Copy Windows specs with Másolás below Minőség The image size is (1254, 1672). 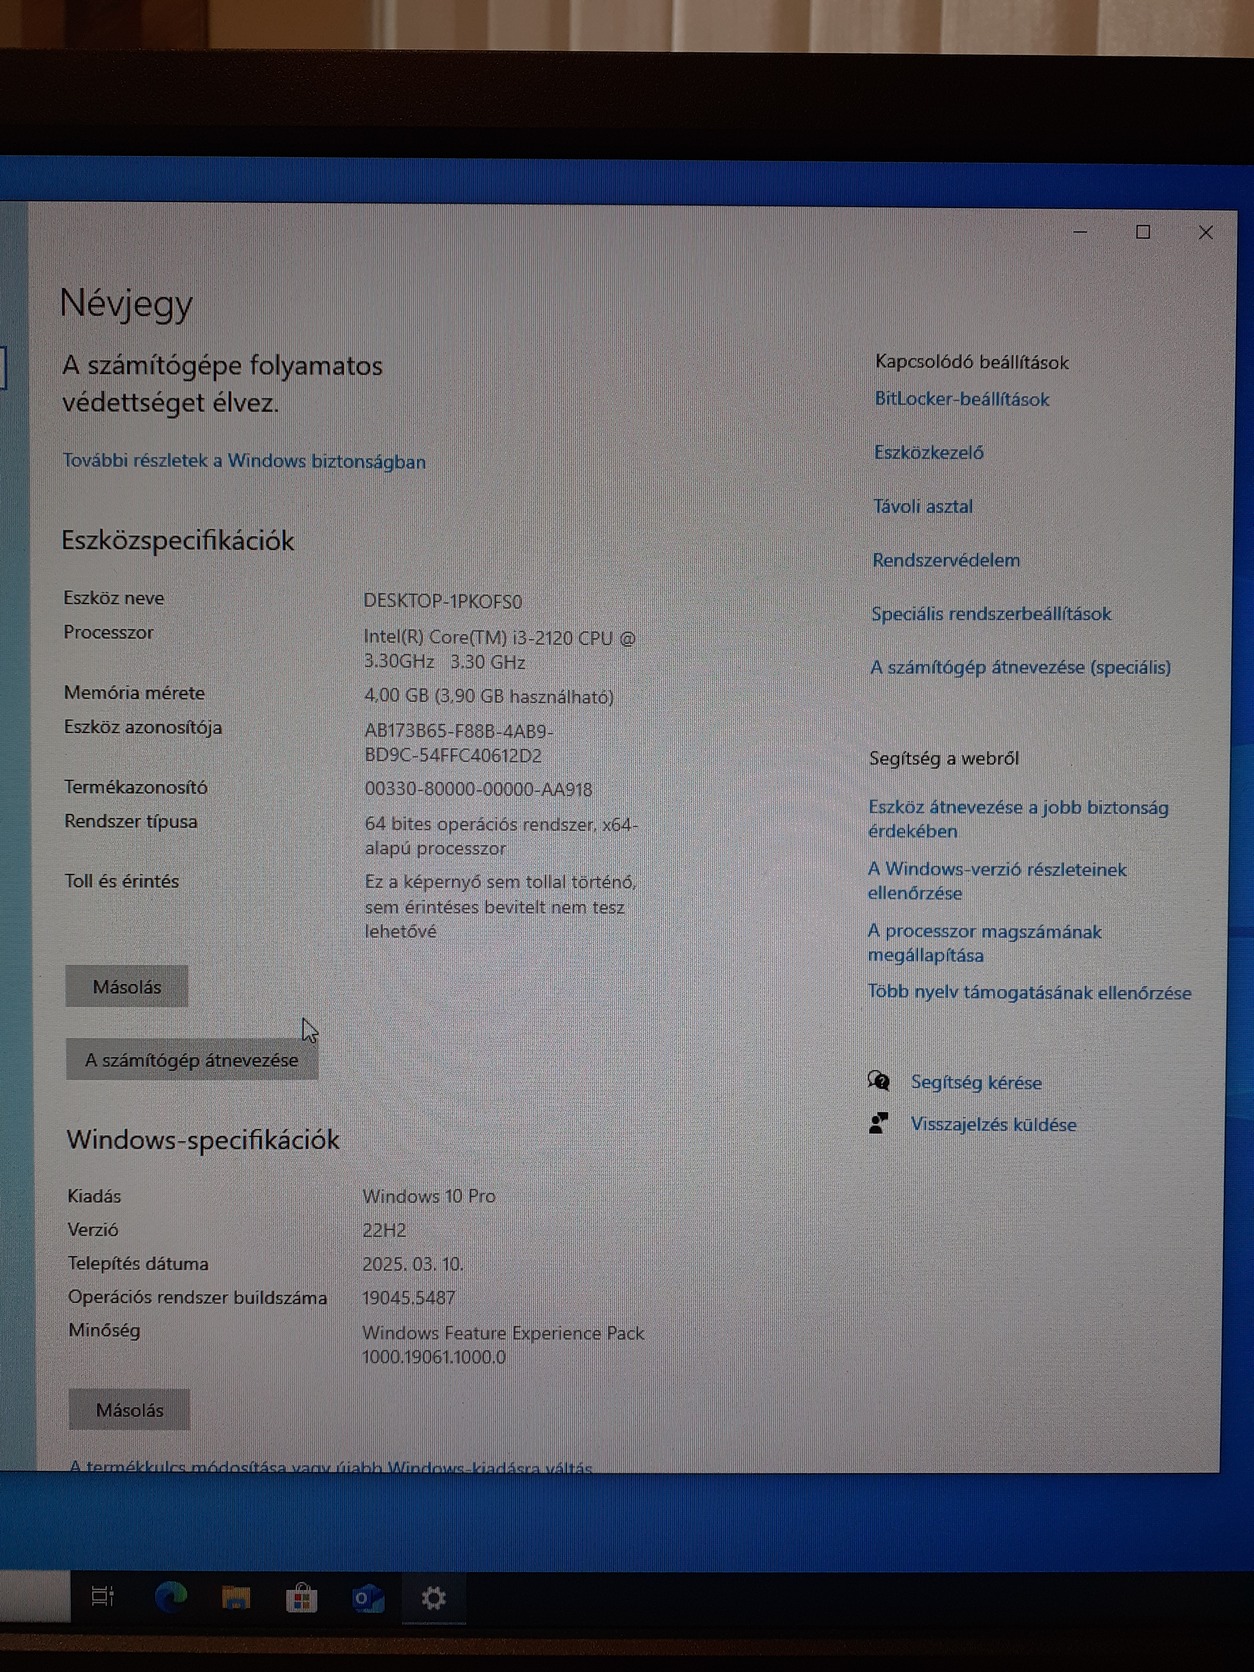click(x=129, y=1410)
